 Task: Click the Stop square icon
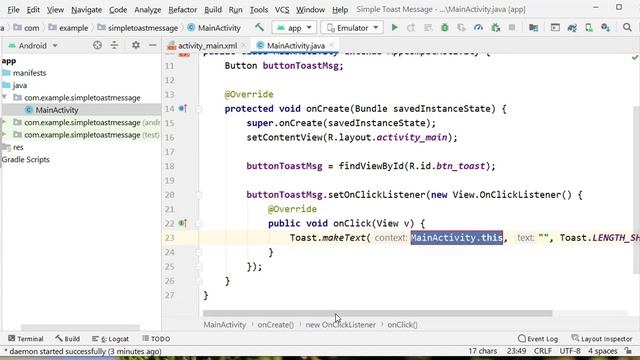512,27
